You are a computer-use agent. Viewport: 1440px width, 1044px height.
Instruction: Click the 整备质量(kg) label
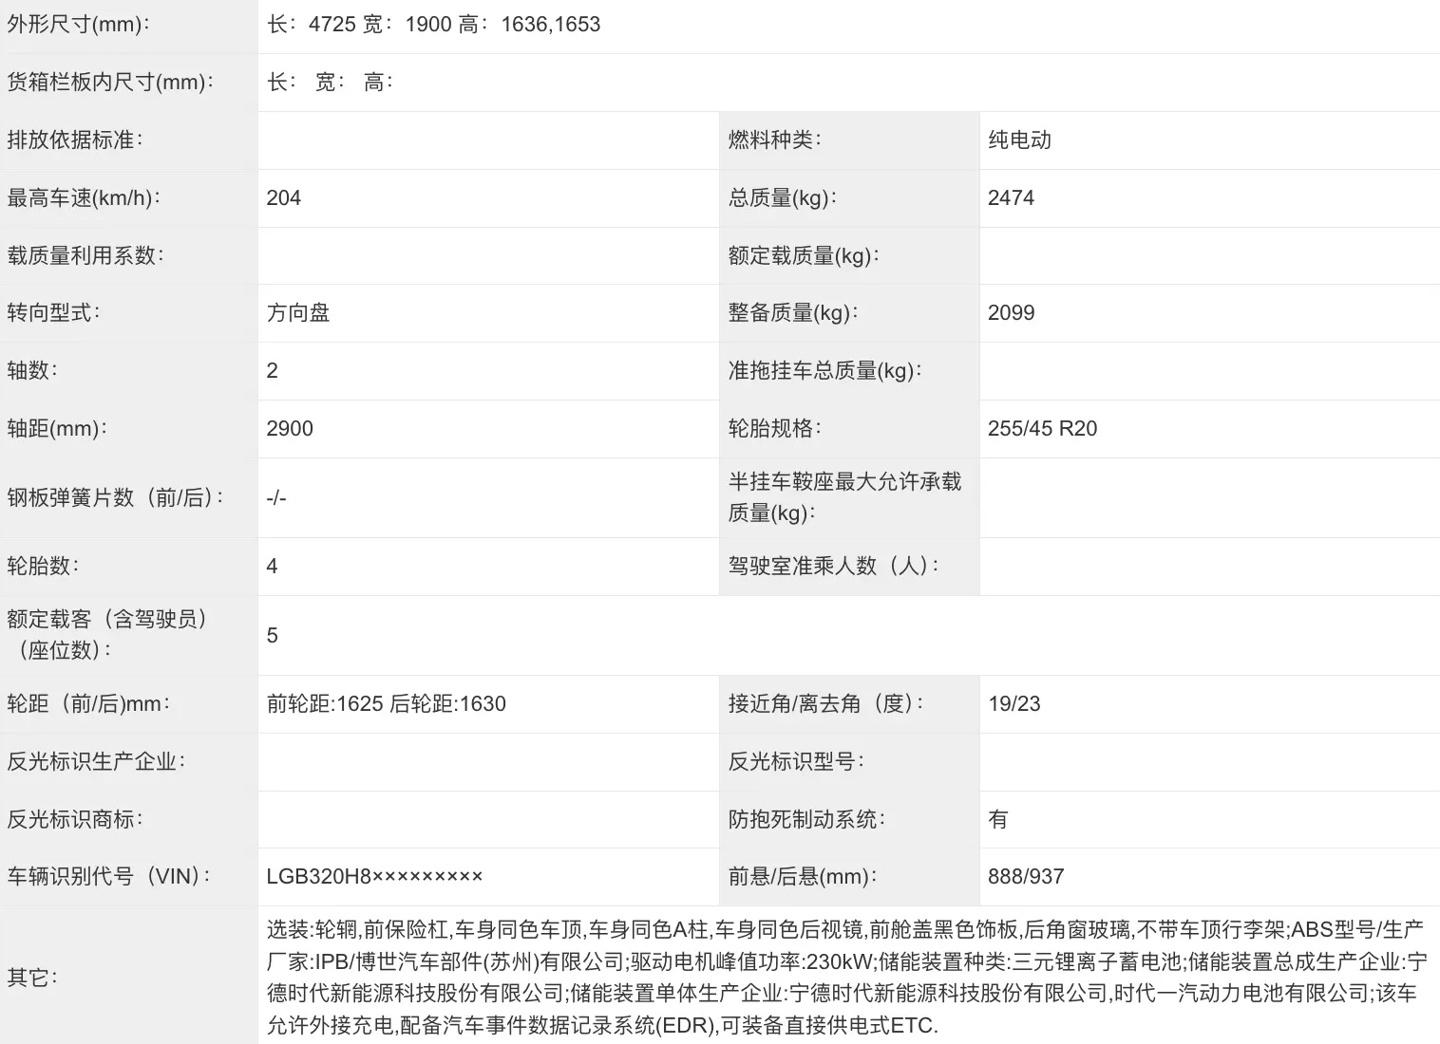pos(794,313)
